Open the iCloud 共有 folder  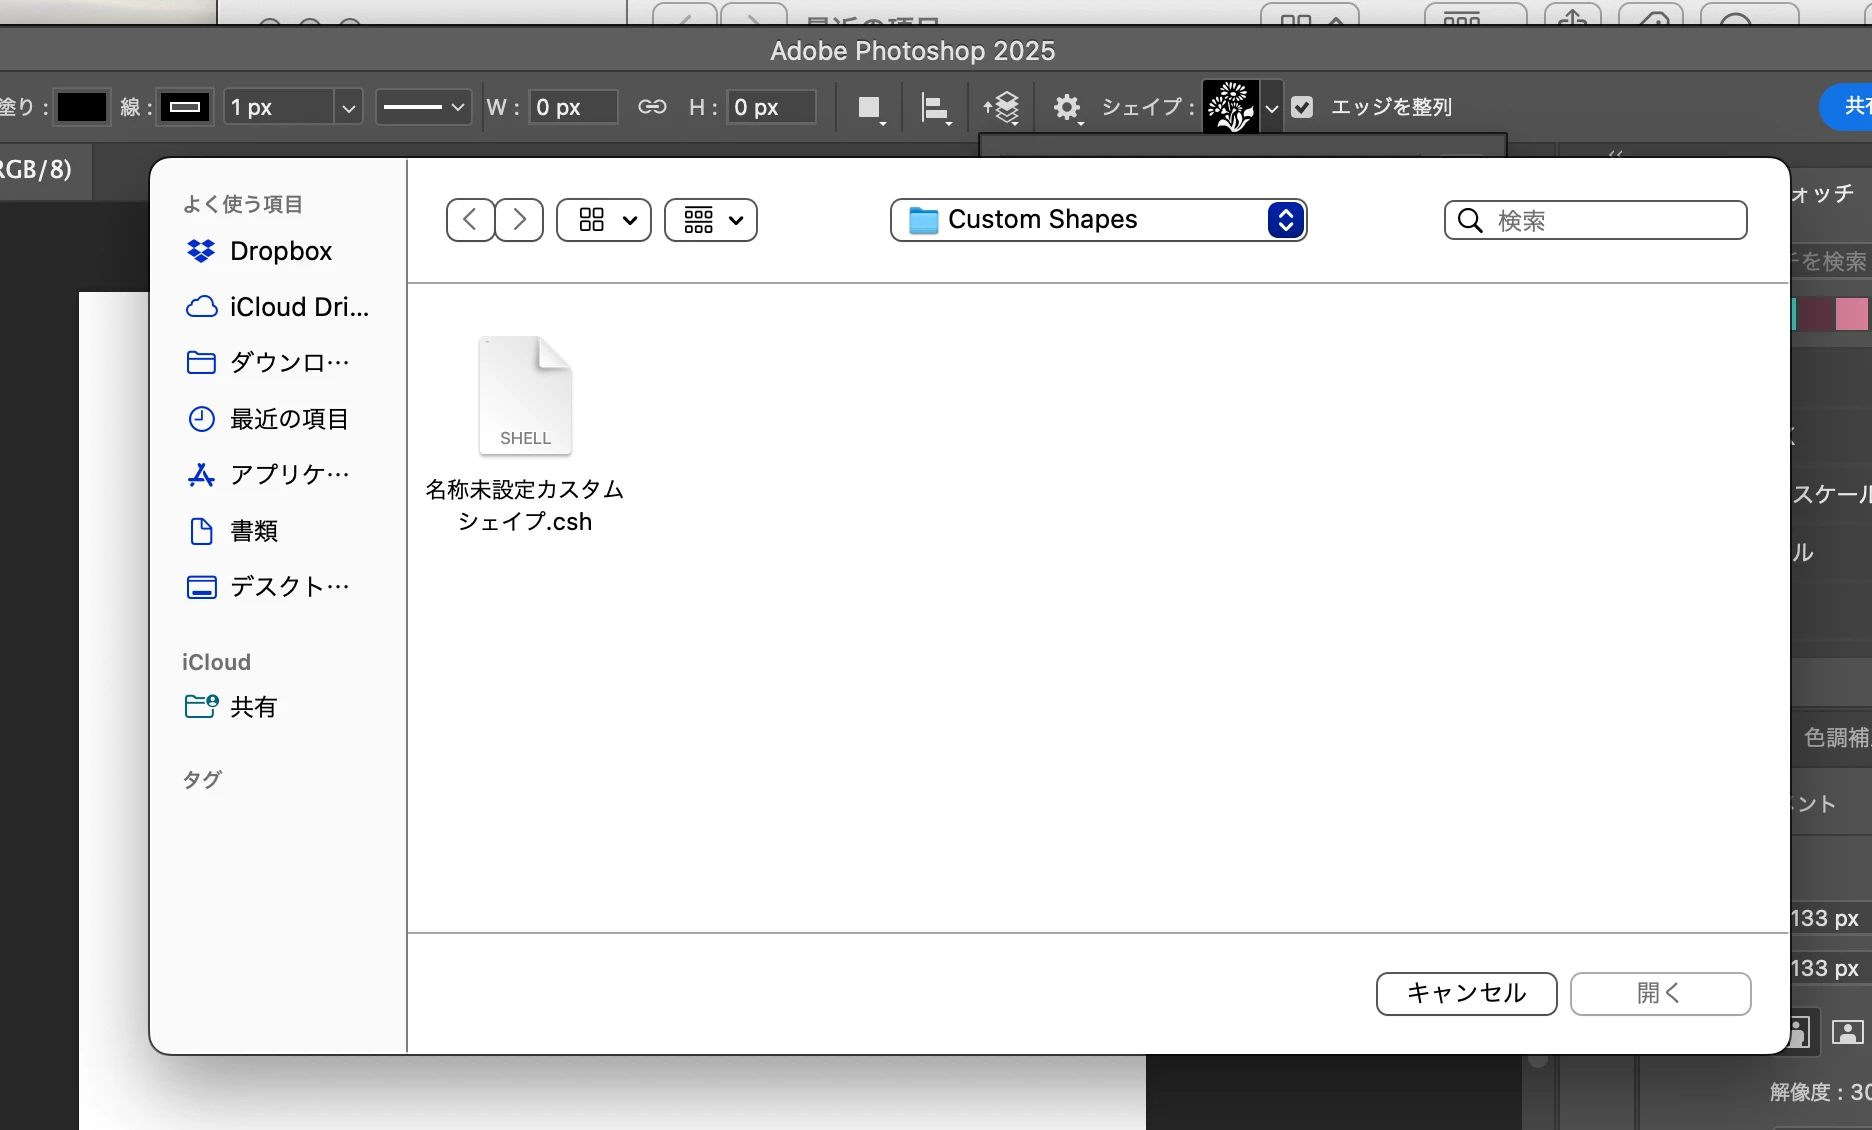(x=231, y=707)
